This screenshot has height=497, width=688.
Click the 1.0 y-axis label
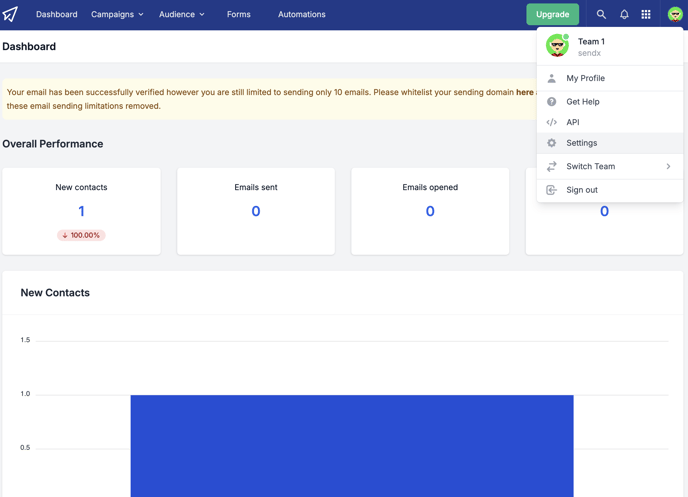click(25, 394)
